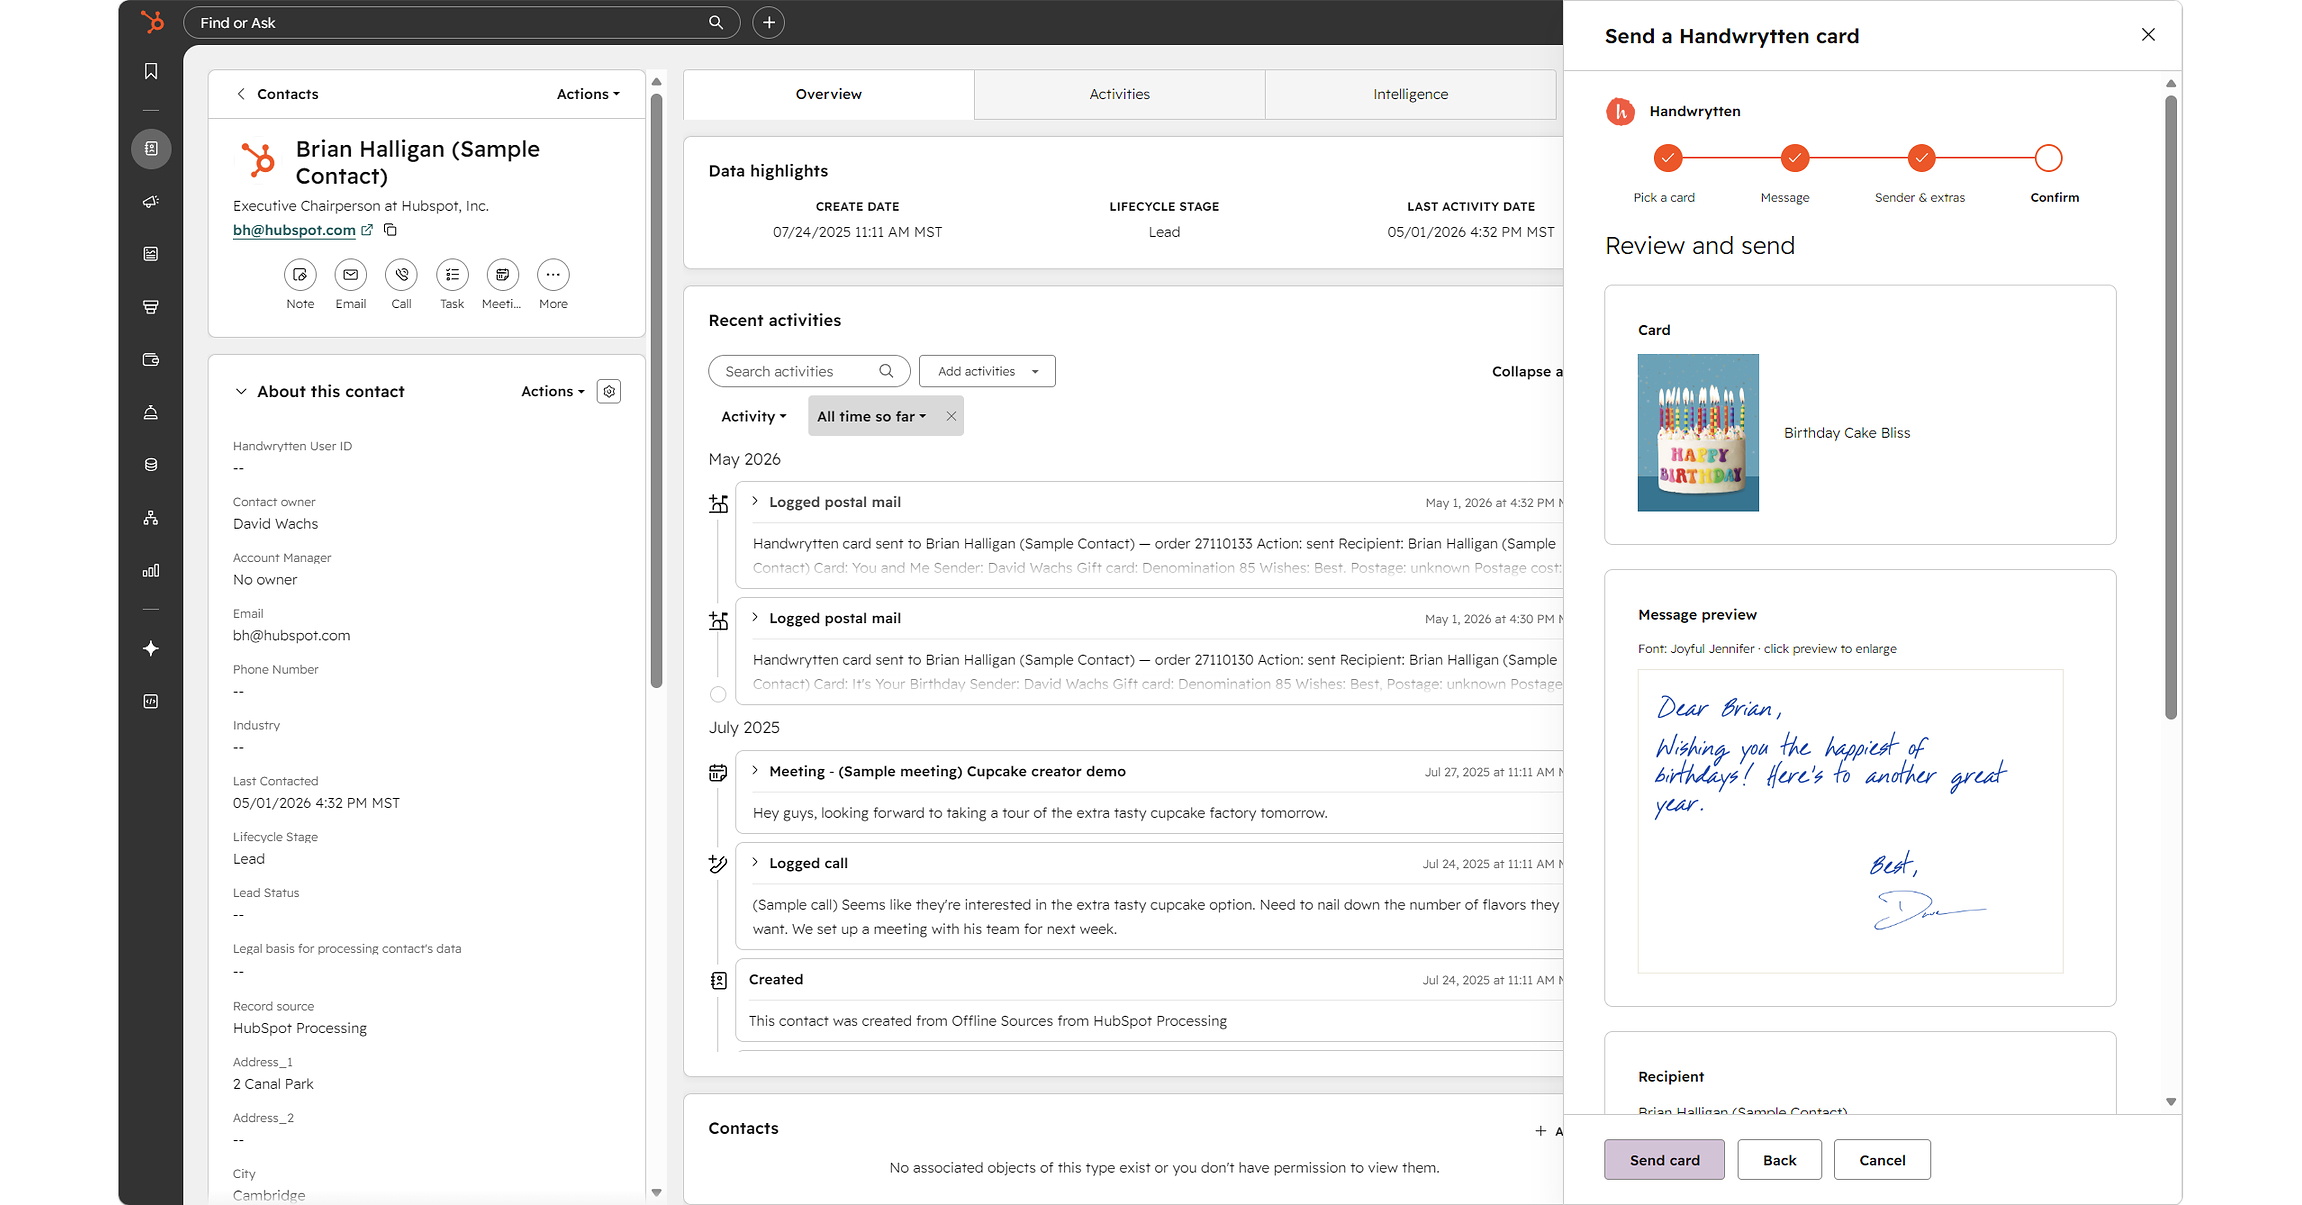This screenshot has width=2302, height=1205.
Task: Click search icon in Search activities field
Action: (x=886, y=371)
